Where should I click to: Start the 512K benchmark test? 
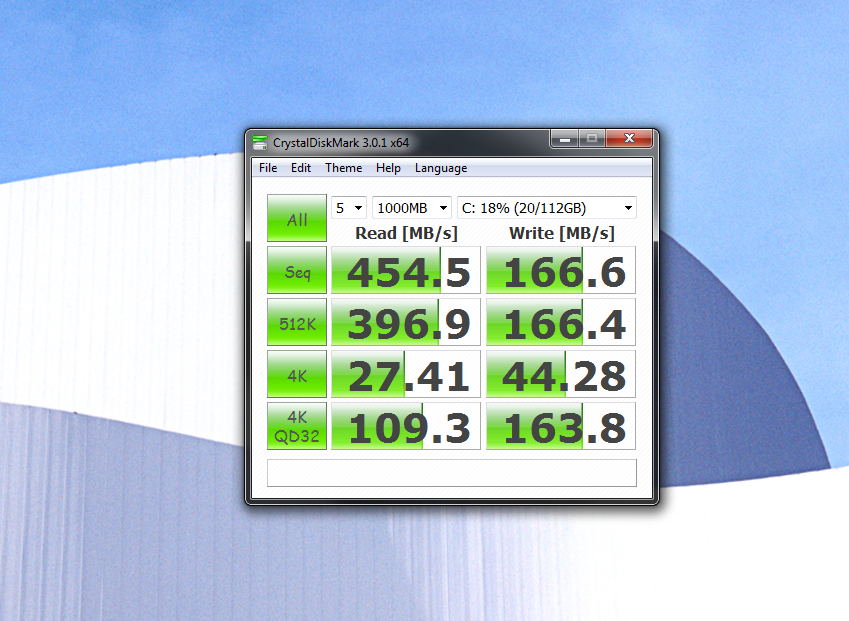(297, 322)
